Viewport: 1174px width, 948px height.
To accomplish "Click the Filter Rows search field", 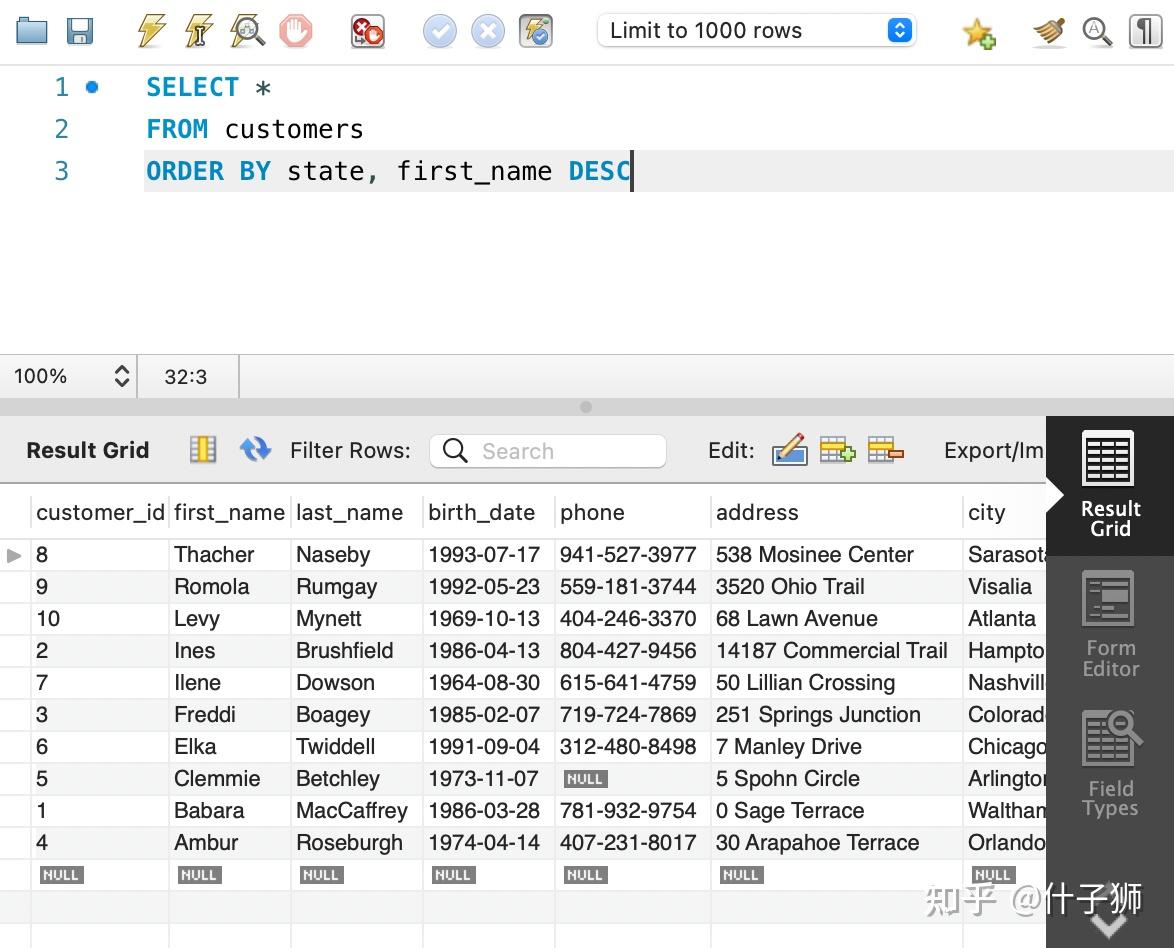I will (x=547, y=450).
